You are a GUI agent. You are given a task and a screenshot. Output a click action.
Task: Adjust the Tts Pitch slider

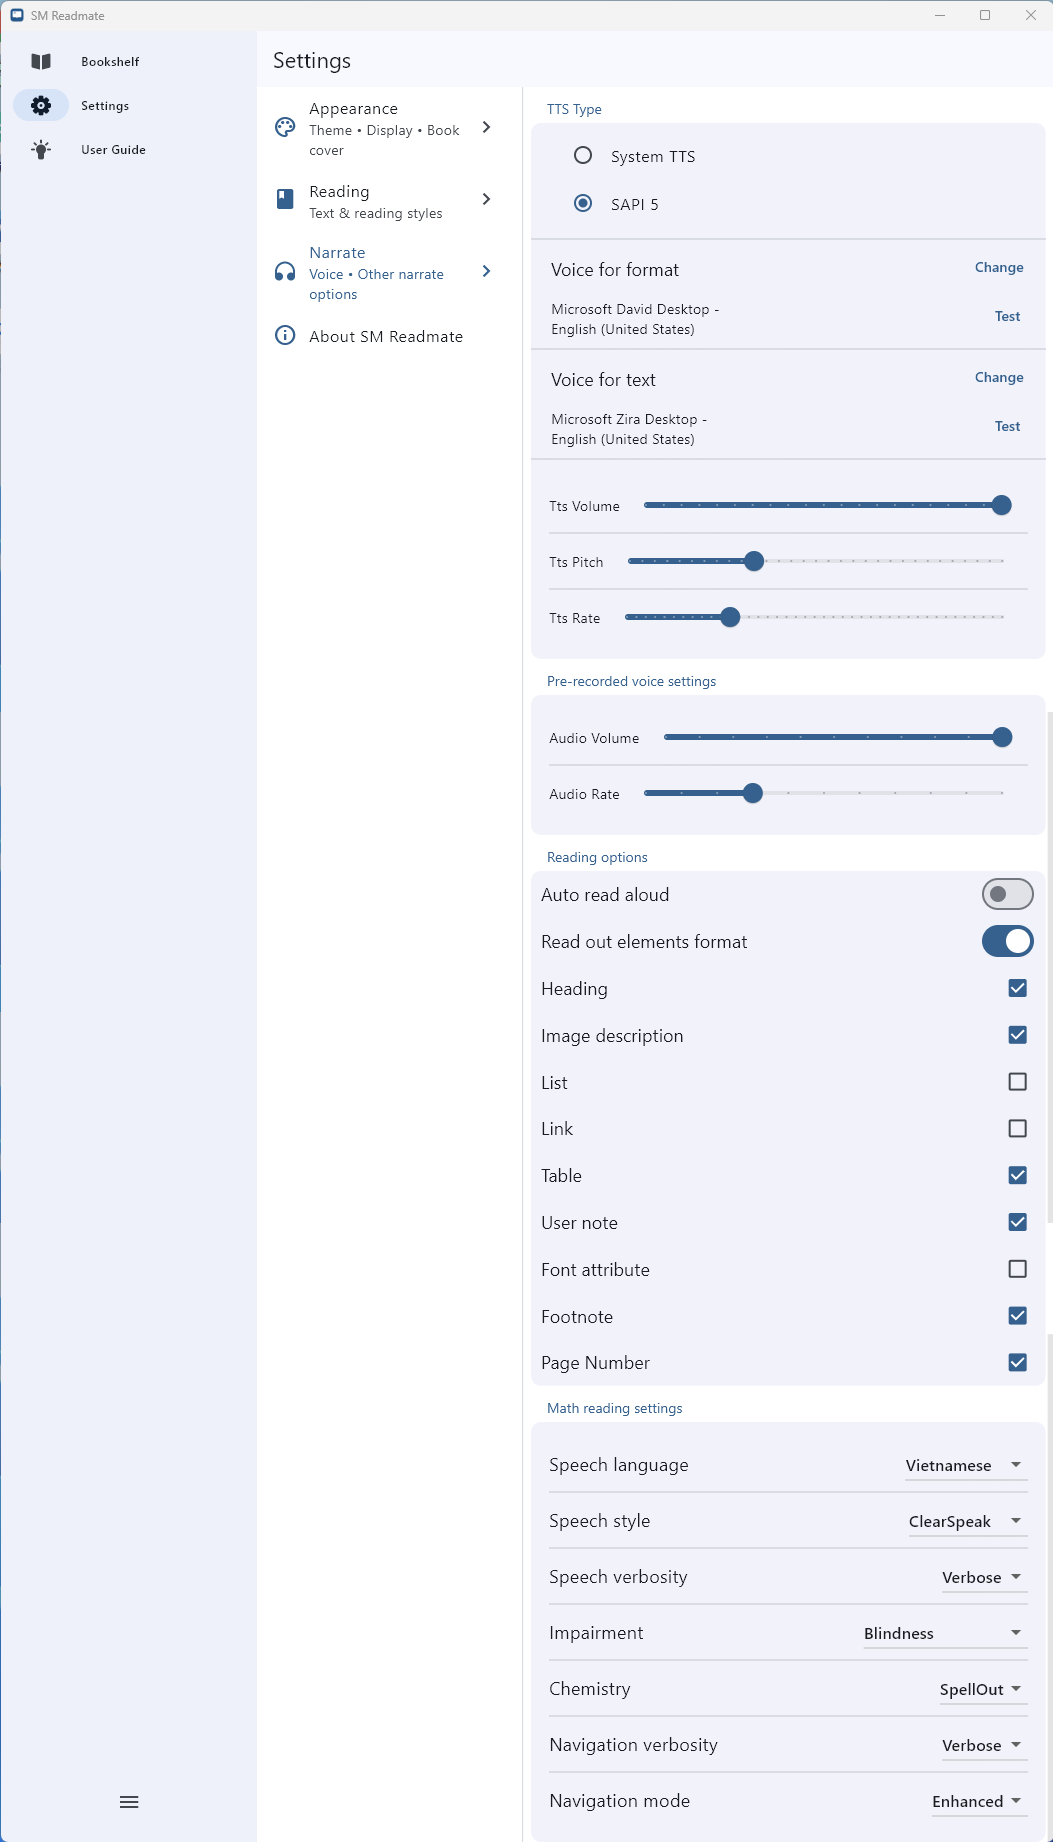click(x=753, y=561)
